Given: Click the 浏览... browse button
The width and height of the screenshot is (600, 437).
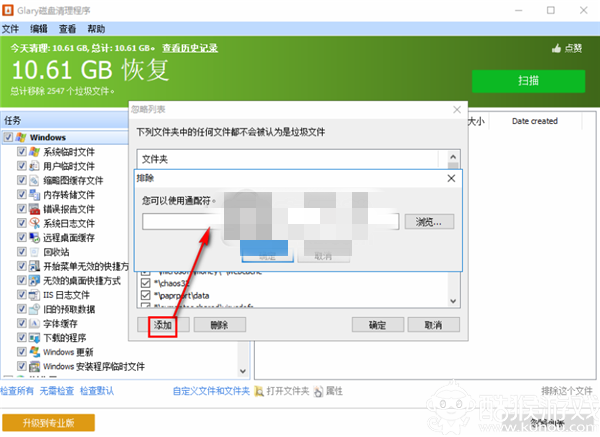Looking at the screenshot, I should click(429, 222).
